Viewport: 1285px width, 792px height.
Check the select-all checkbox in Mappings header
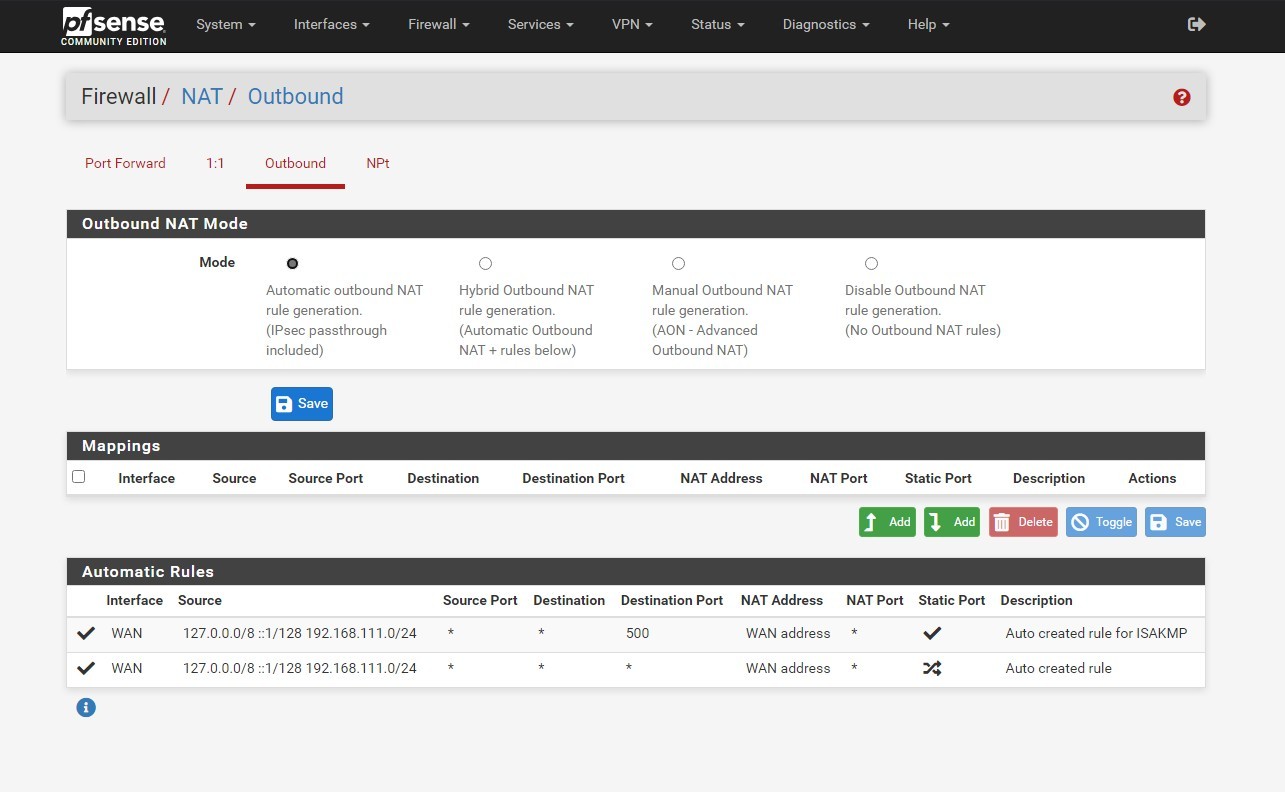click(x=79, y=476)
